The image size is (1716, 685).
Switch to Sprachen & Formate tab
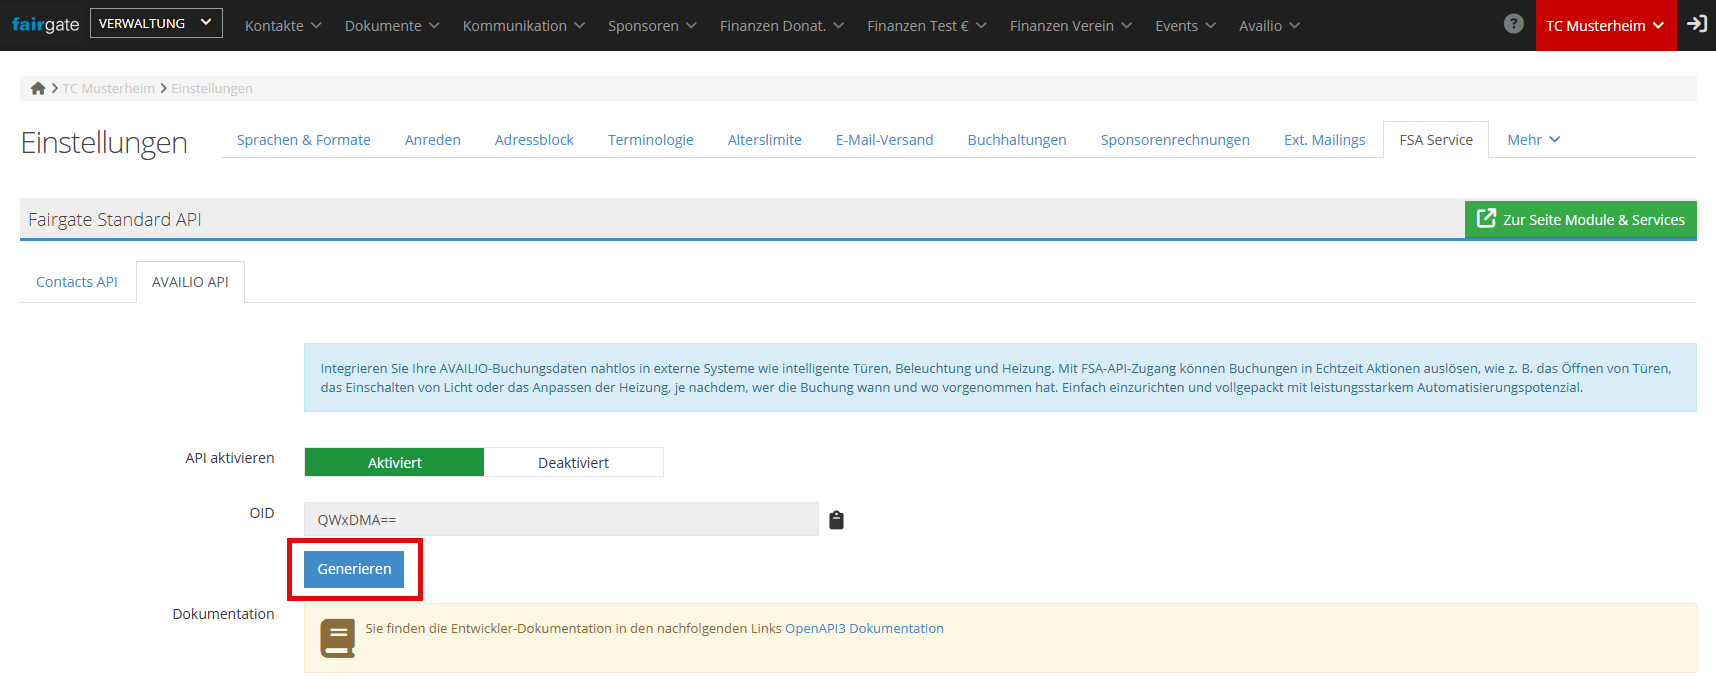coord(303,140)
